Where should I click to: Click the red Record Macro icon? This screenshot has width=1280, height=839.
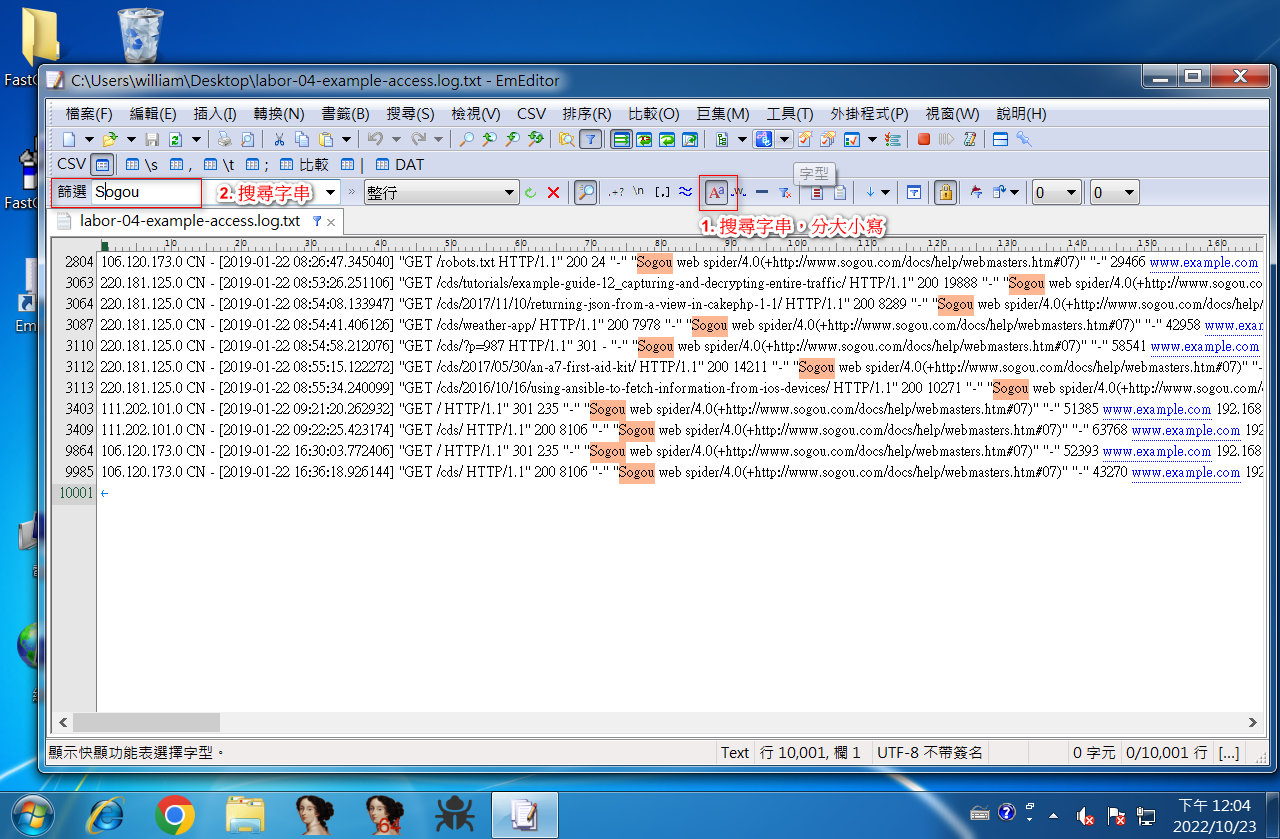tap(924, 139)
